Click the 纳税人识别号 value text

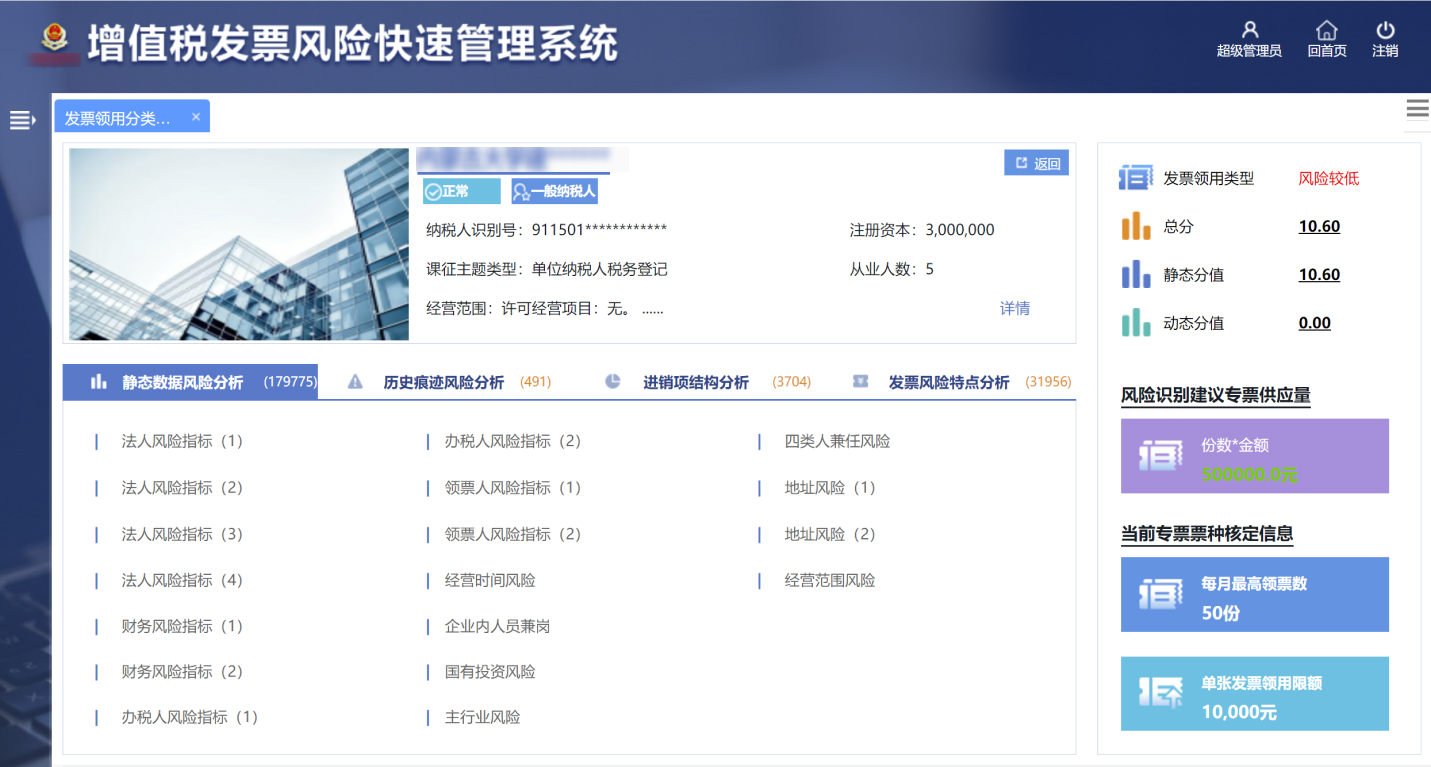[599, 230]
